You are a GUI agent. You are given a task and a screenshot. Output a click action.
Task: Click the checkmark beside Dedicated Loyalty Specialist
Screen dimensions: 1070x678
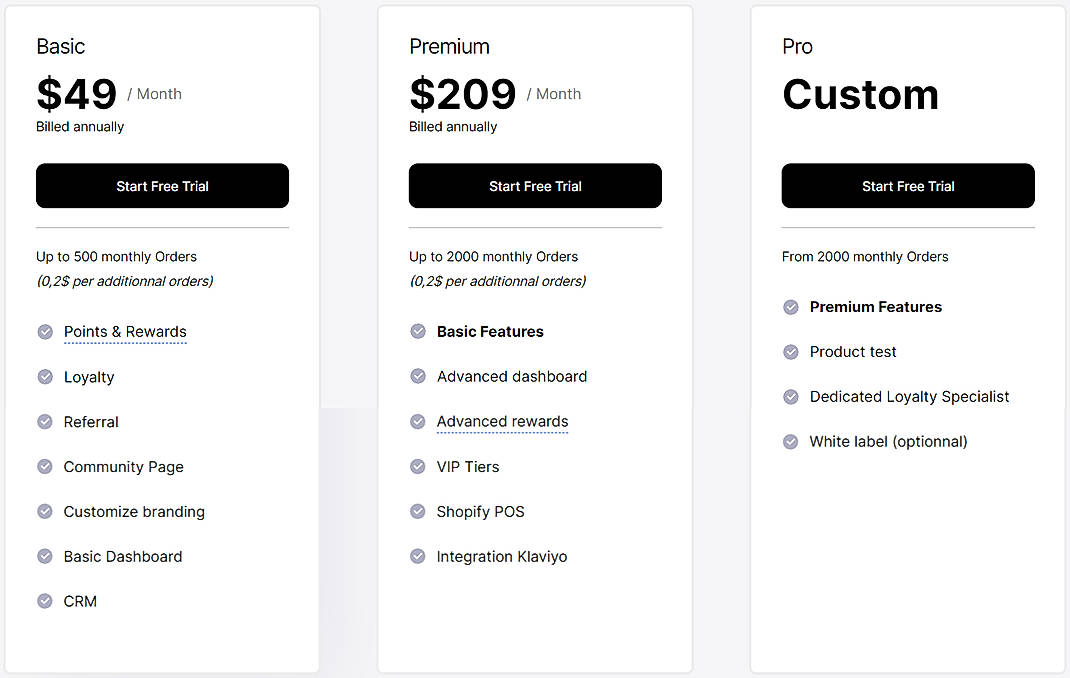[791, 396]
